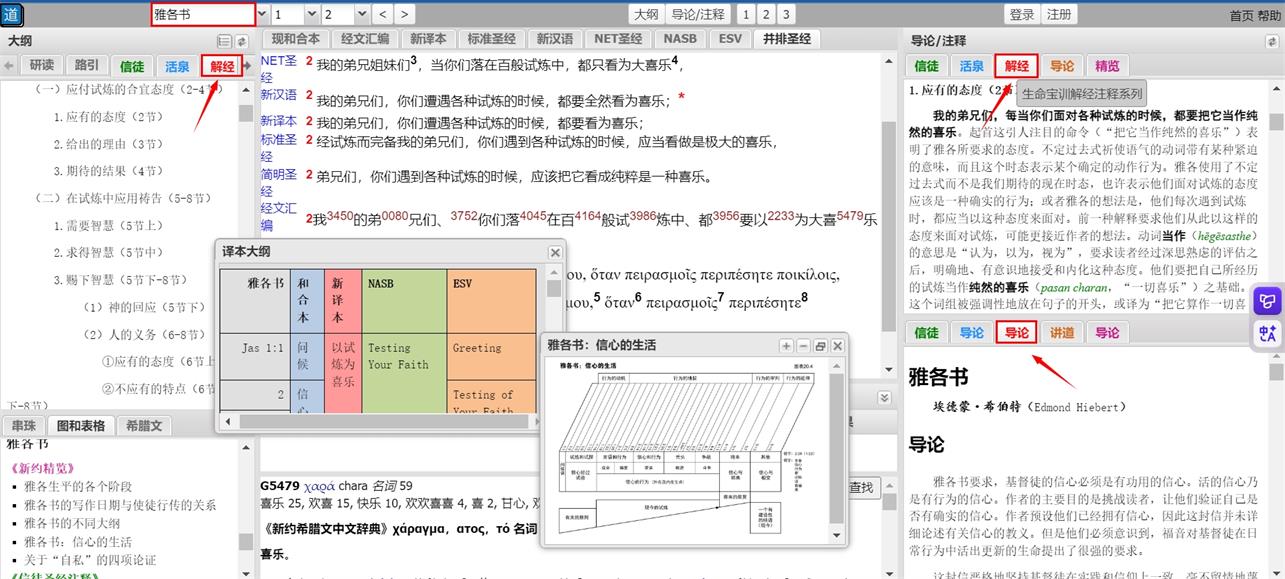Go to next verse with > button
The width and height of the screenshot is (1285, 579).
pos(404,14)
